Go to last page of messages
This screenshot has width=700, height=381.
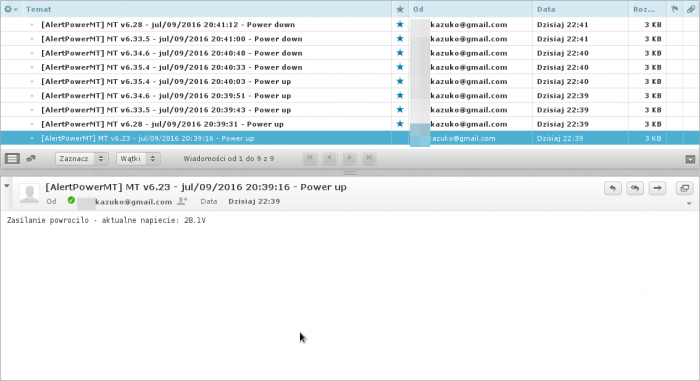coord(369,158)
